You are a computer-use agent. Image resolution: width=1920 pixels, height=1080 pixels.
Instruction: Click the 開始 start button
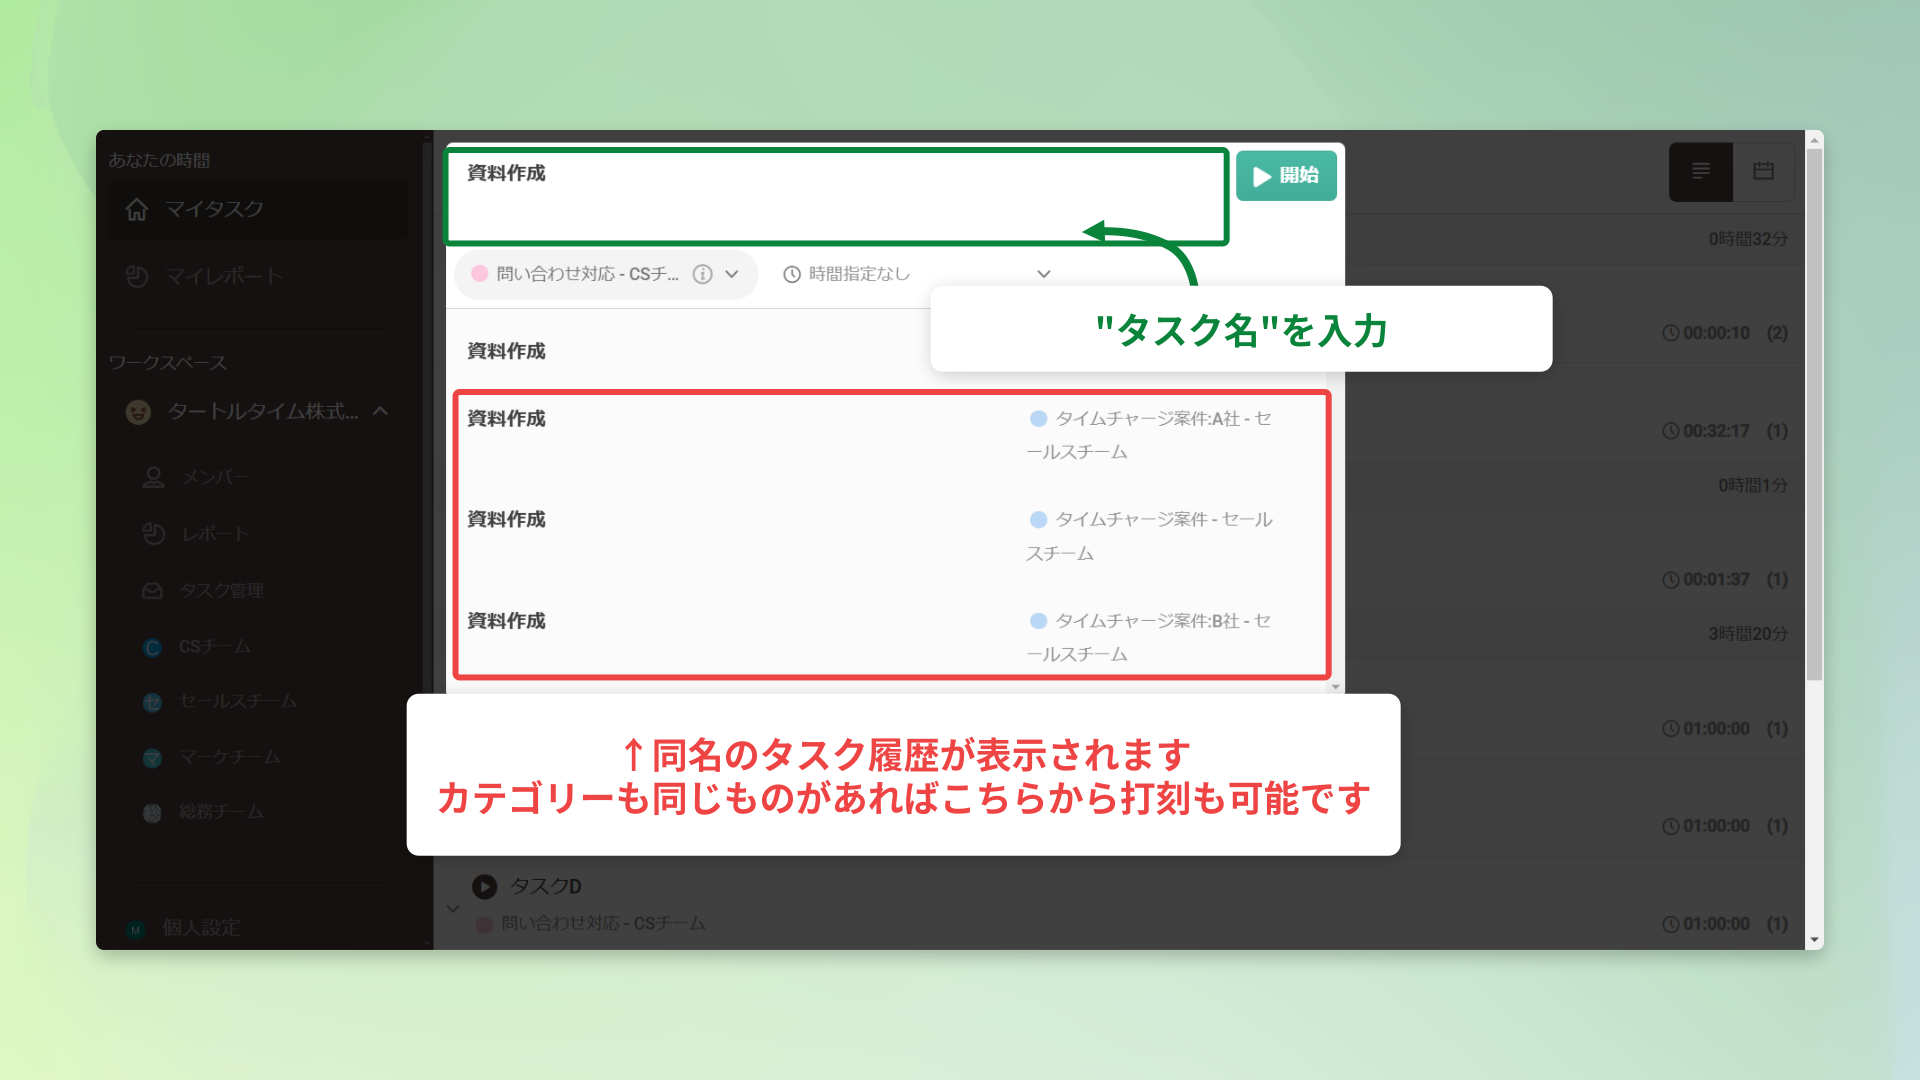coord(1286,175)
